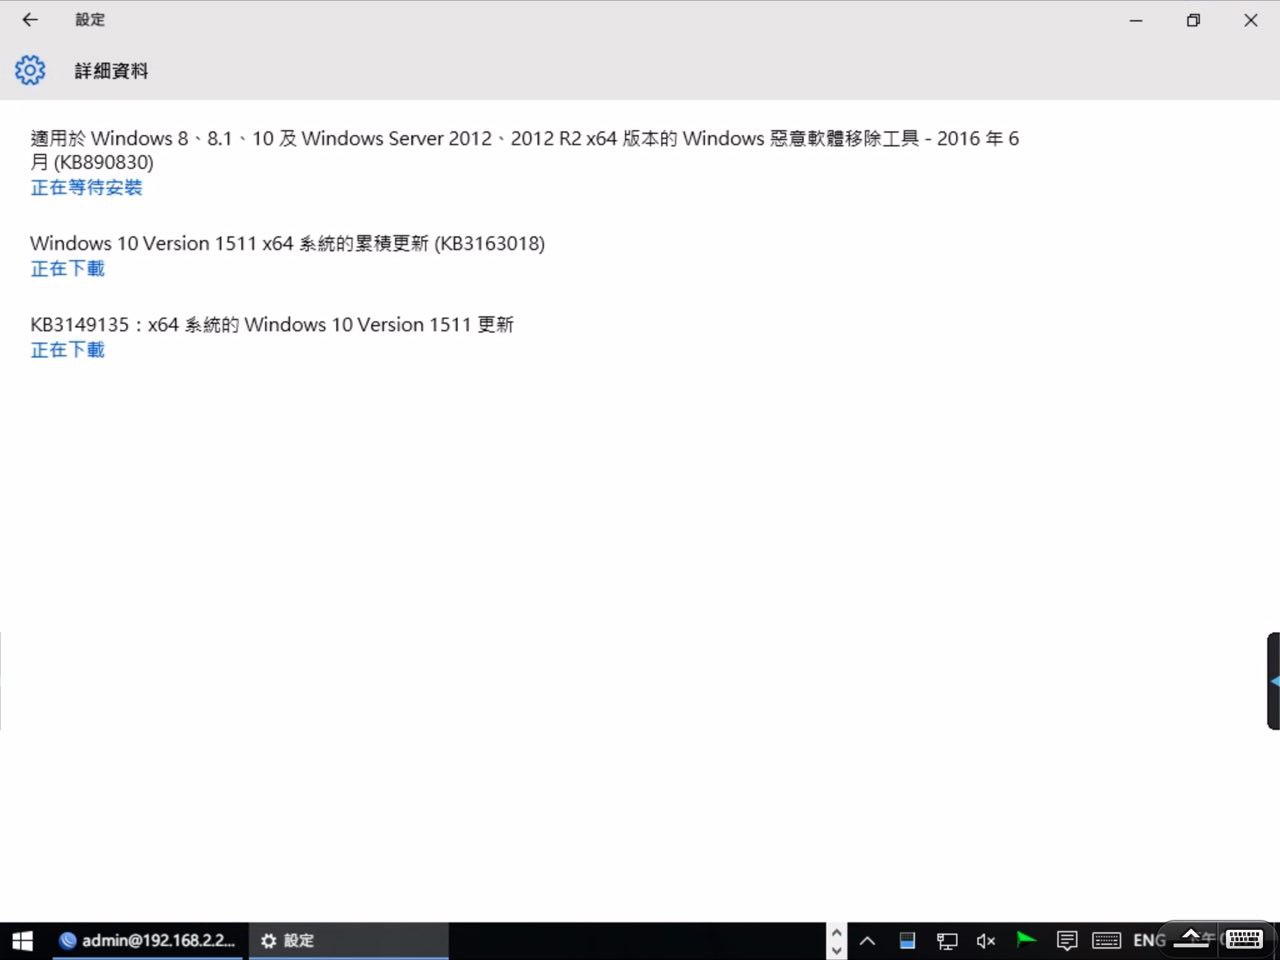This screenshot has width=1280, height=960.
Task: Open the system tray touch keyboard icon
Action: [1106, 940]
